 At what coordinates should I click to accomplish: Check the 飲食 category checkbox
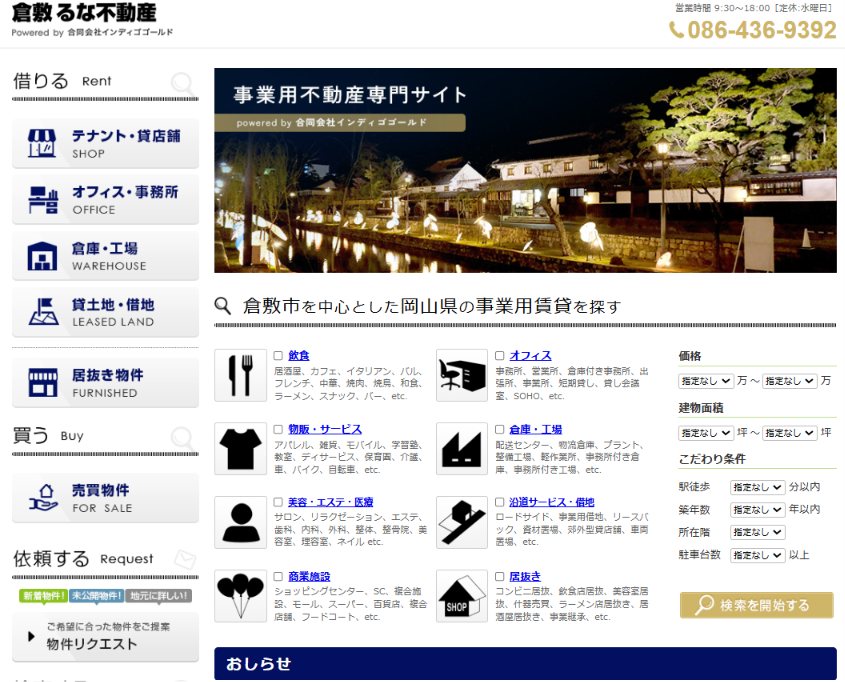coord(278,356)
